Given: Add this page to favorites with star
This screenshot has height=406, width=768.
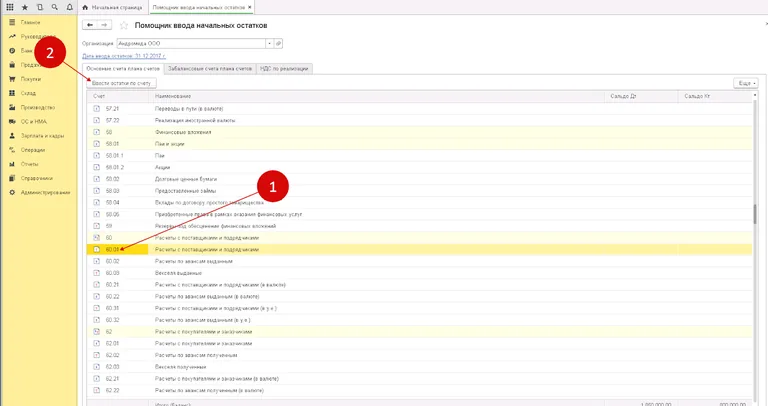Looking at the screenshot, I should pyautogui.click(x=124, y=24).
